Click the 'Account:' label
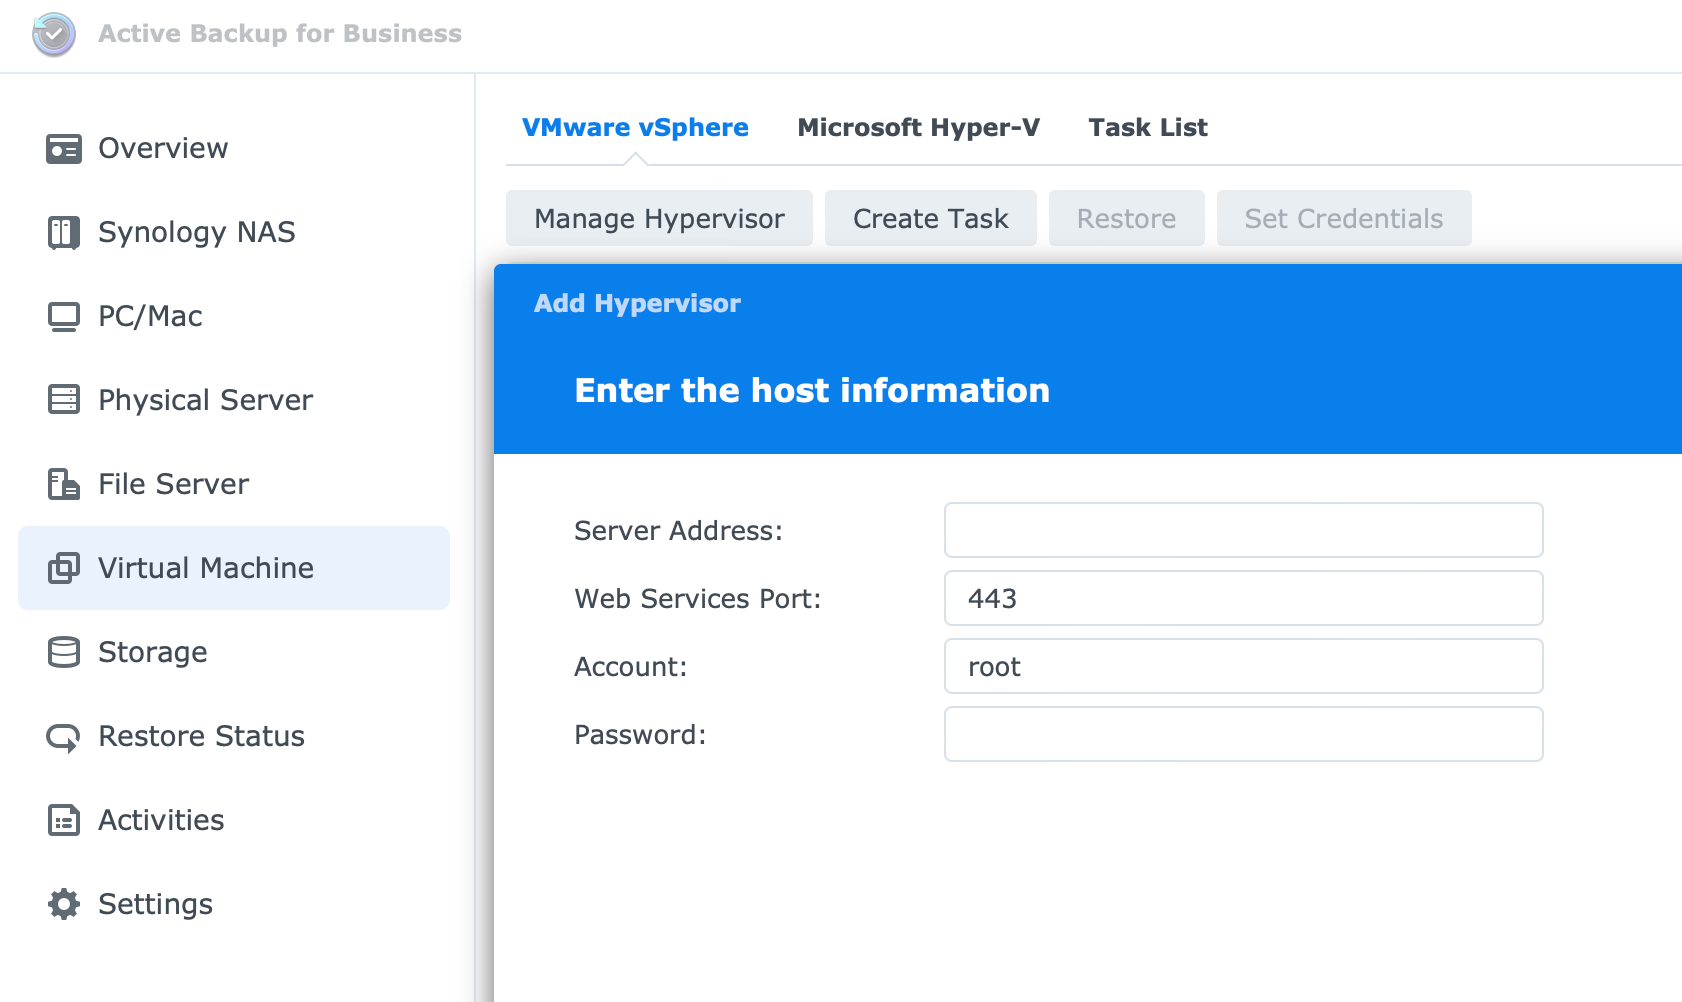 coord(631,667)
